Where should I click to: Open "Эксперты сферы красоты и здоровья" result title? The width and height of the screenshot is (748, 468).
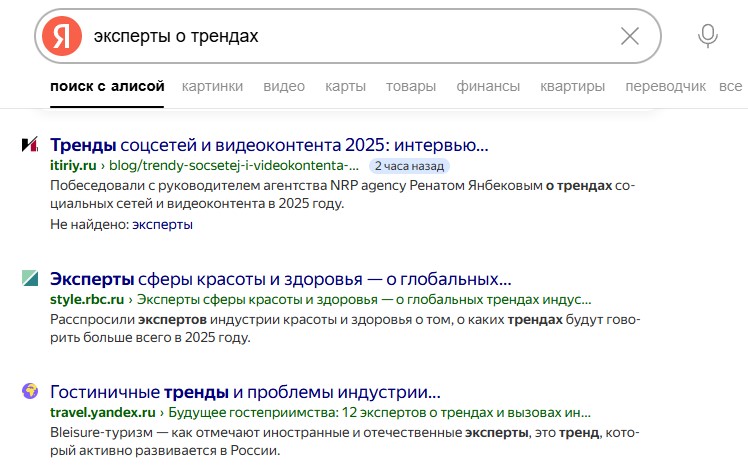coord(280,279)
